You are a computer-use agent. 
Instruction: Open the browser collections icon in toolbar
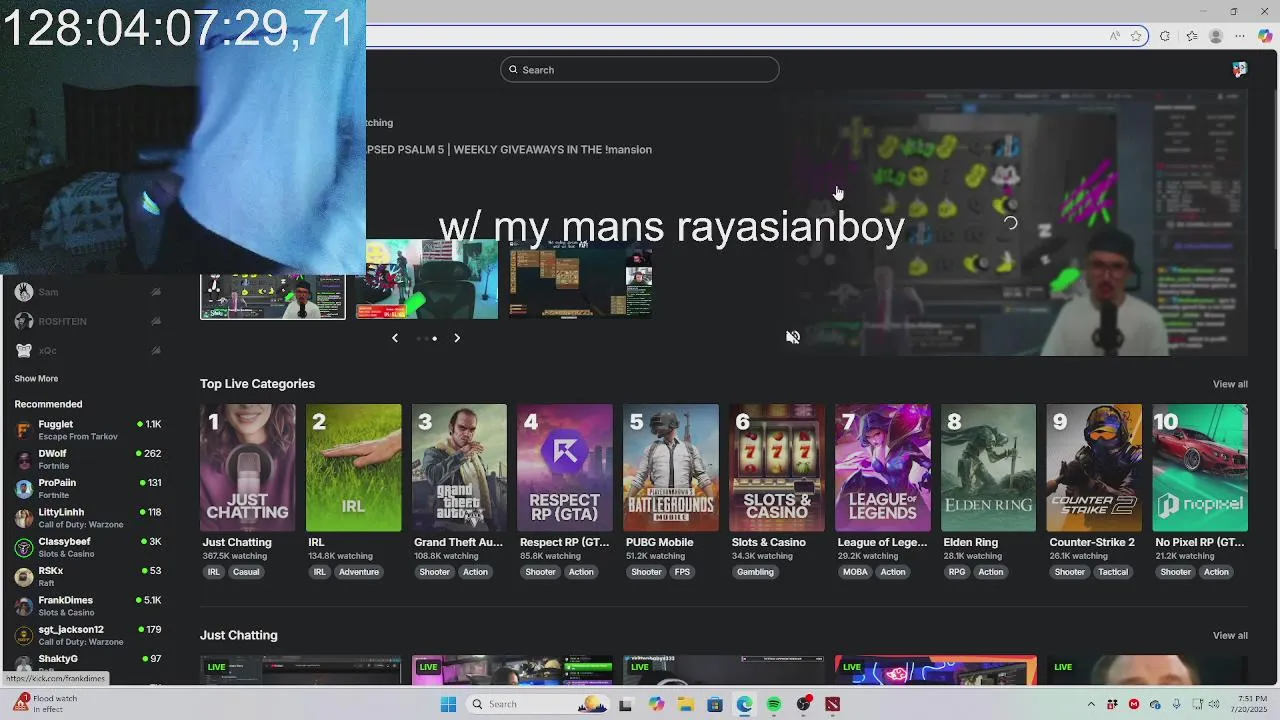(x=1191, y=36)
